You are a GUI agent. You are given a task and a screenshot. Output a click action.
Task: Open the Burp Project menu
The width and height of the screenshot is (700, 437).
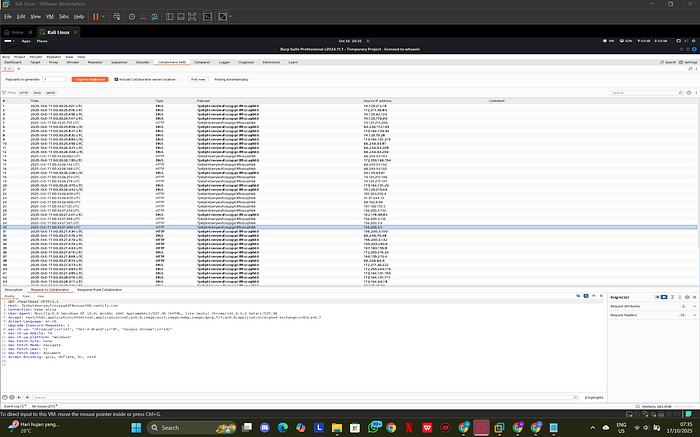pos(19,57)
